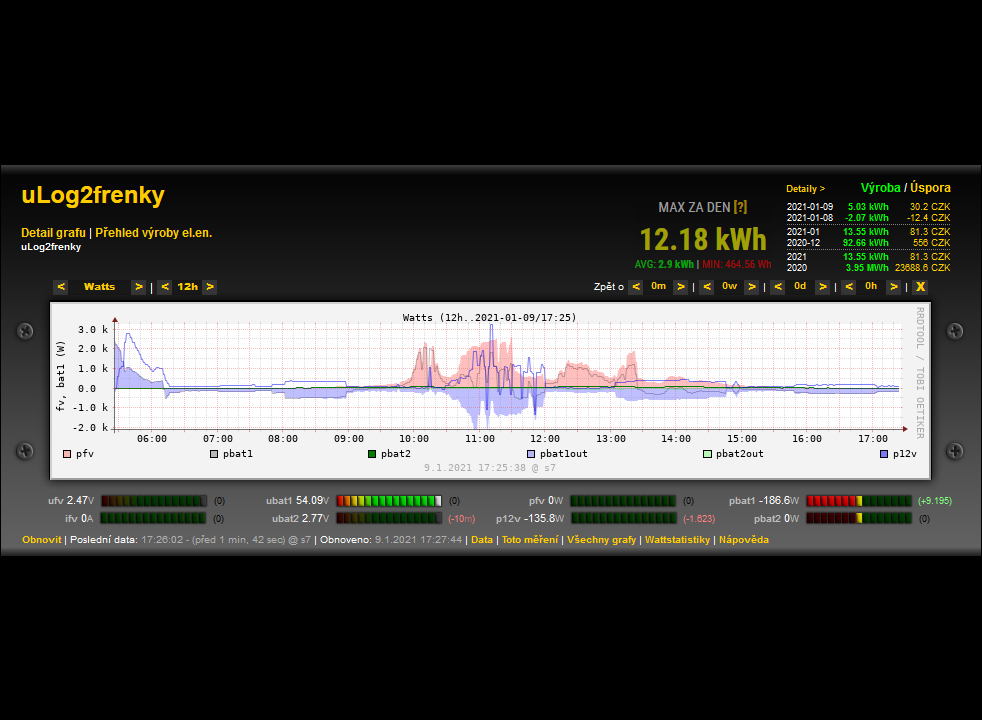Step back the 0m minutes offset
The width and height of the screenshot is (982, 720).
[x=636, y=287]
